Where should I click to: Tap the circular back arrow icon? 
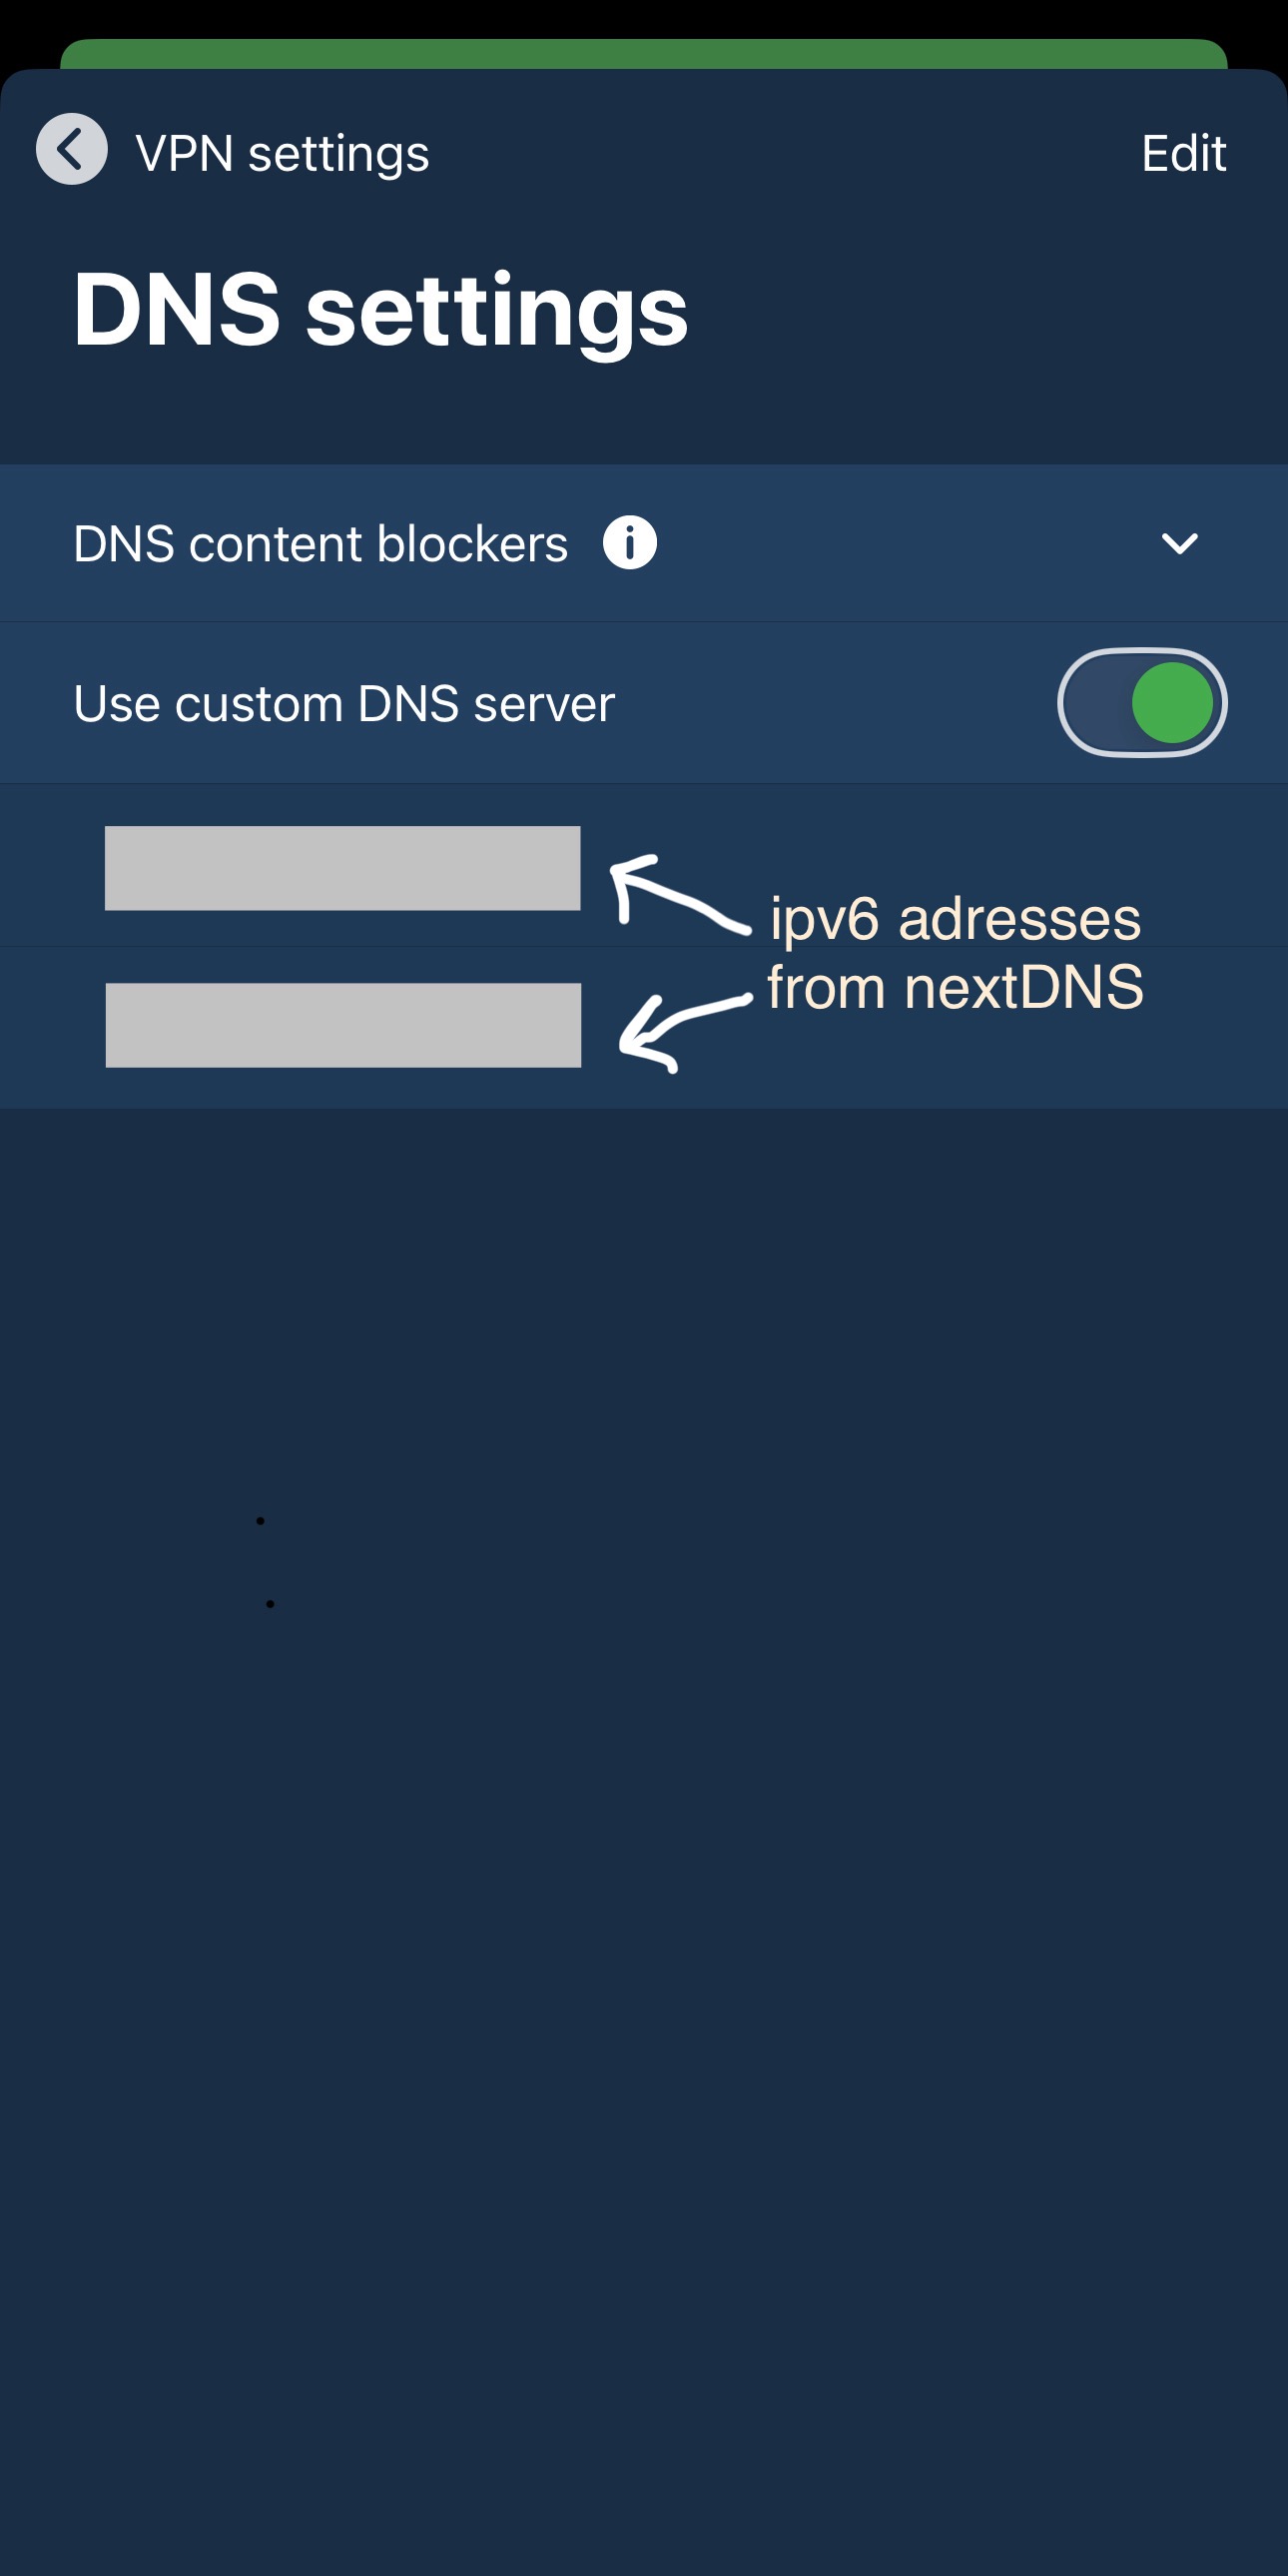71,150
